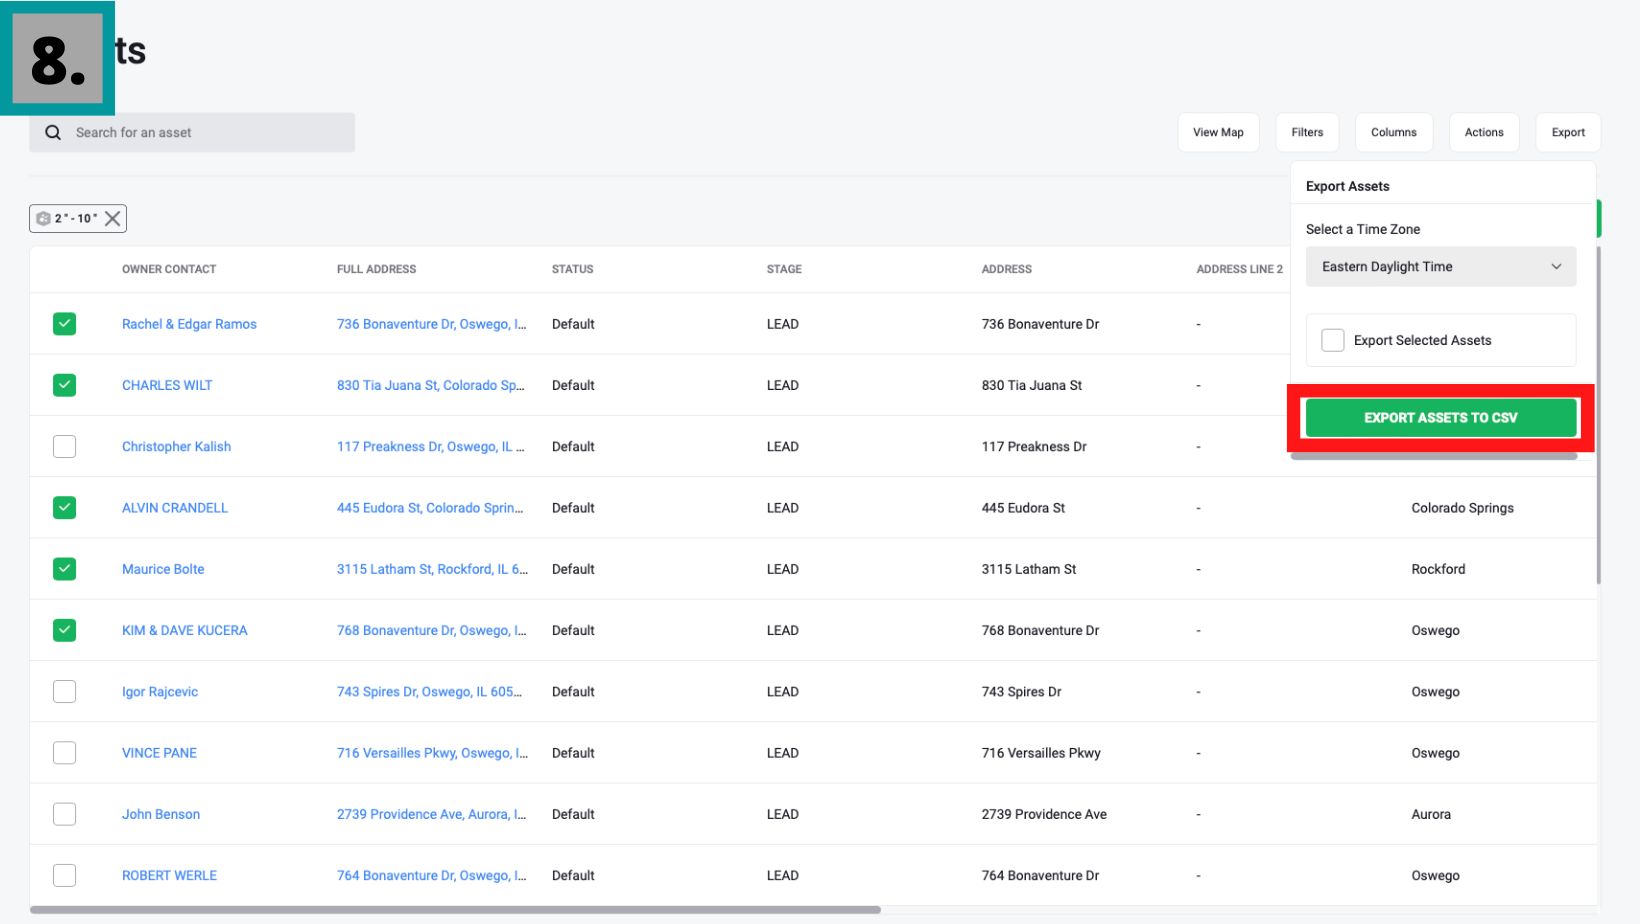Open the Eastern Daylight Time dropdown
Viewport: 1640px width, 924px height.
tap(1441, 267)
